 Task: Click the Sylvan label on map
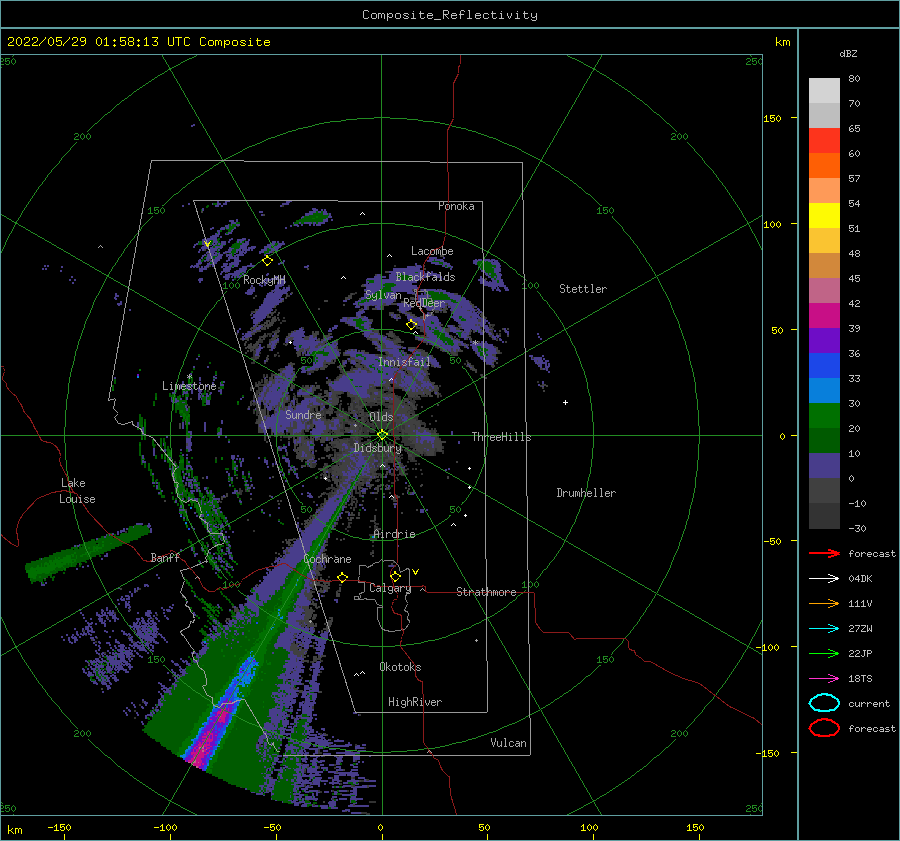click(x=383, y=295)
